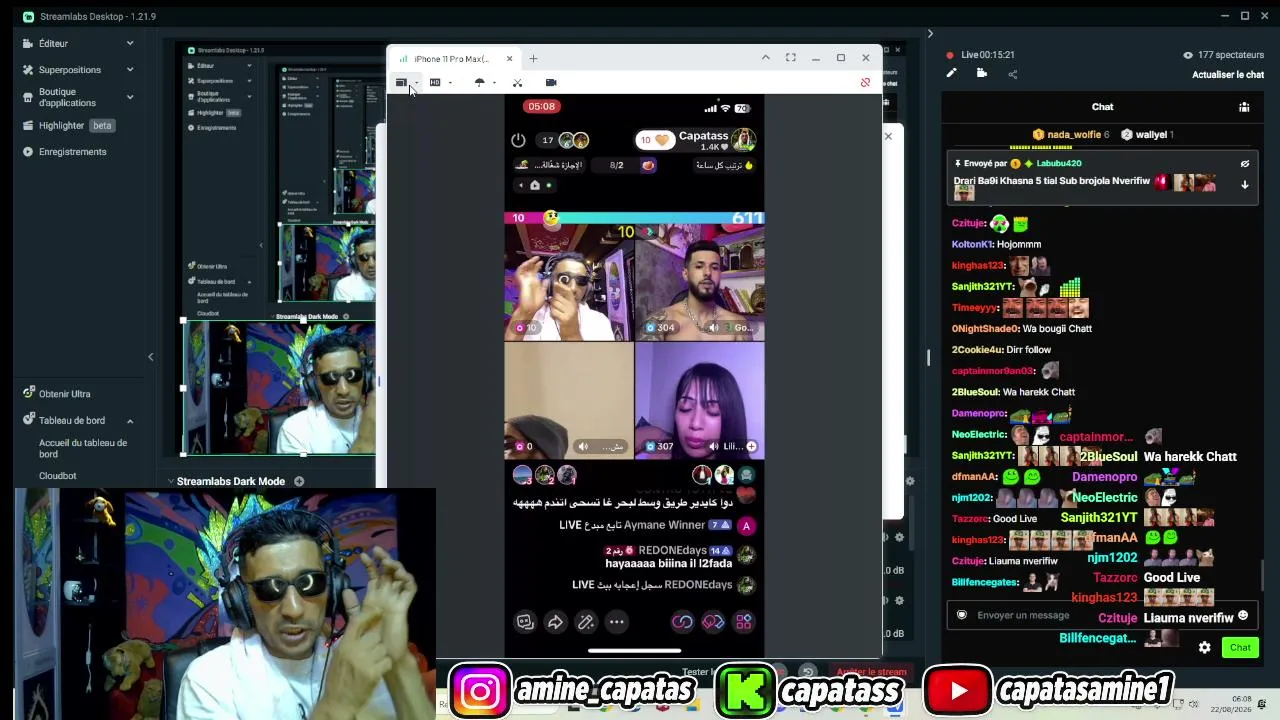Screen dimensions: 1280x720
Task: Click the username Labubu420 in pinned message
Action: [1059, 164]
